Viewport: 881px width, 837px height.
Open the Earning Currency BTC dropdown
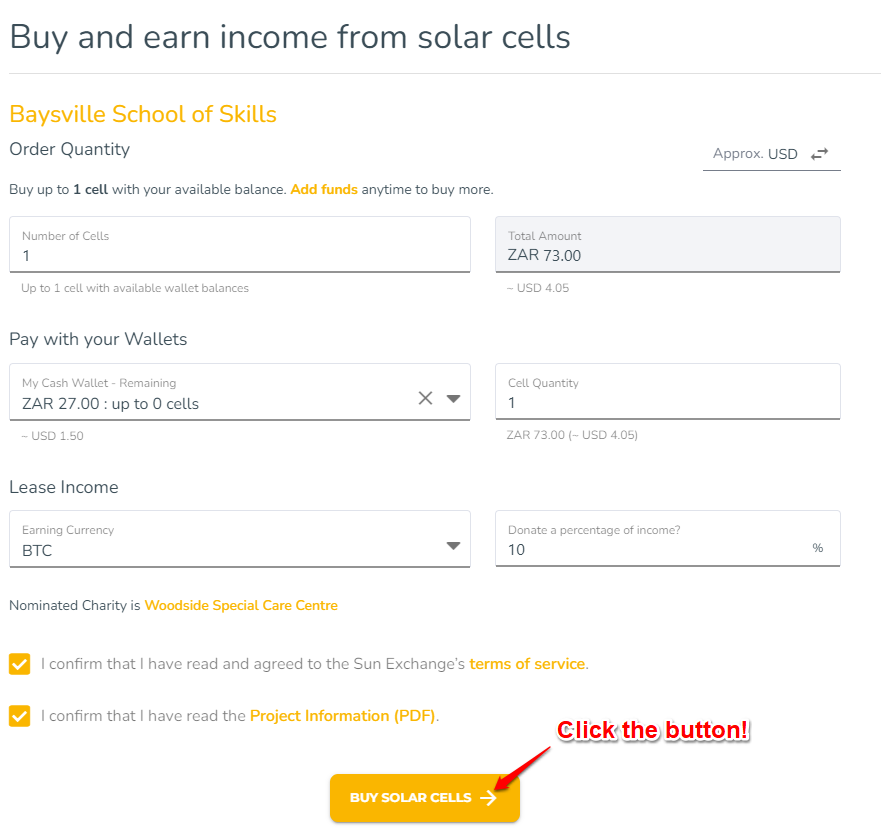coord(240,539)
